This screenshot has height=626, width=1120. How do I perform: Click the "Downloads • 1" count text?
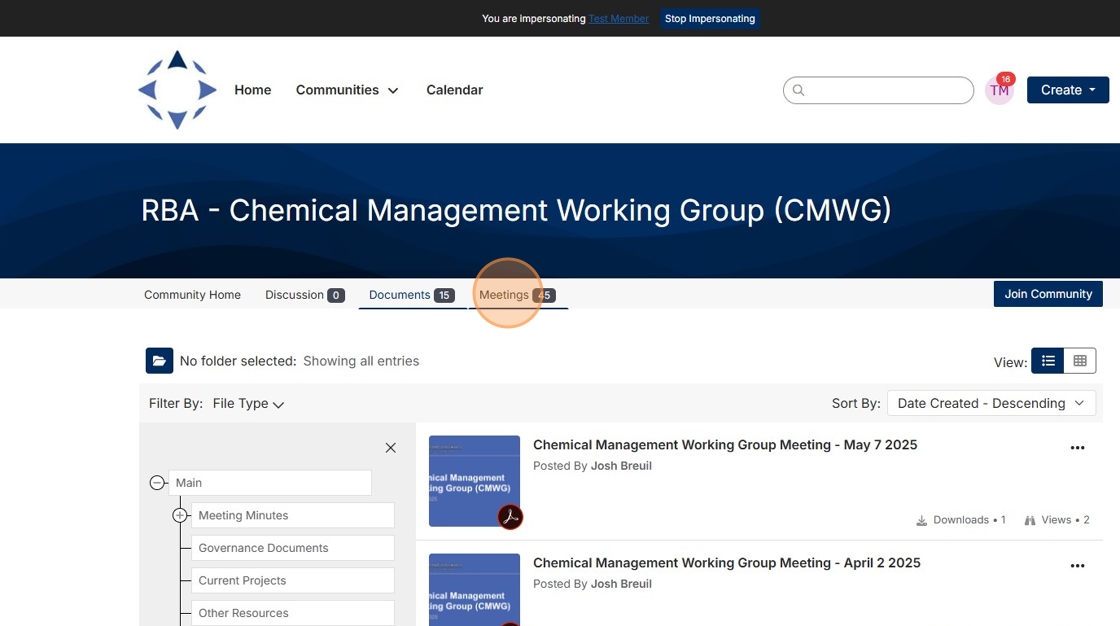pos(969,520)
